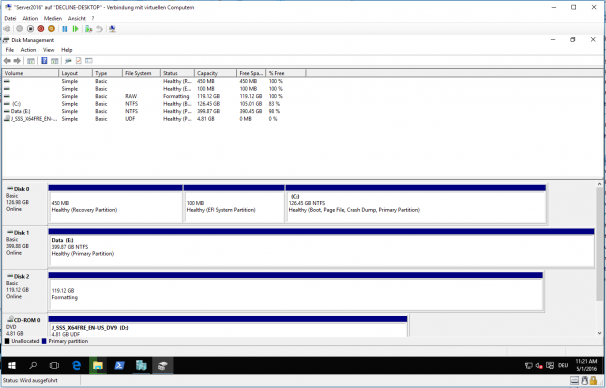Click the orange Save VM state icon
The height and width of the screenshot is (388, 606).
51,29
